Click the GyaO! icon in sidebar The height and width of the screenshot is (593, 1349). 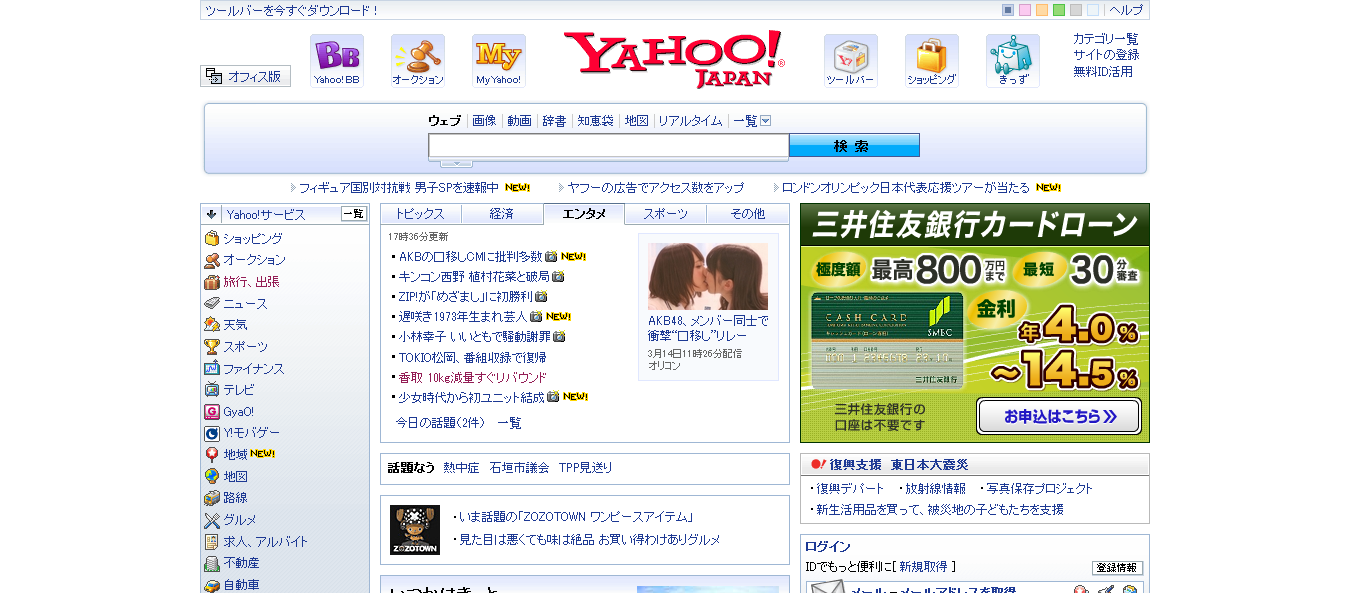point(212,412)
